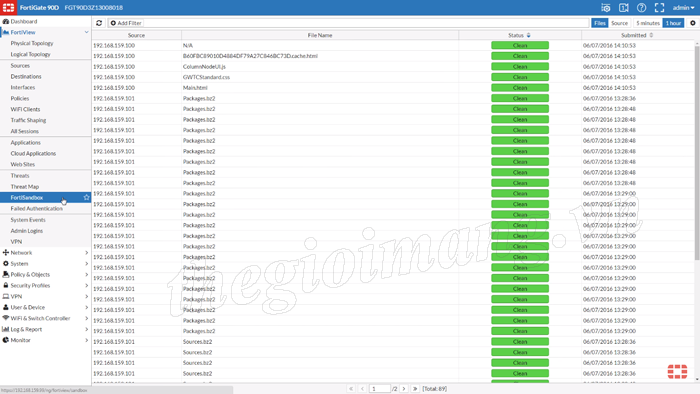Click the page number input field
Screen dimensions: 700x394
pyautogui.click(x=379, y=389)
